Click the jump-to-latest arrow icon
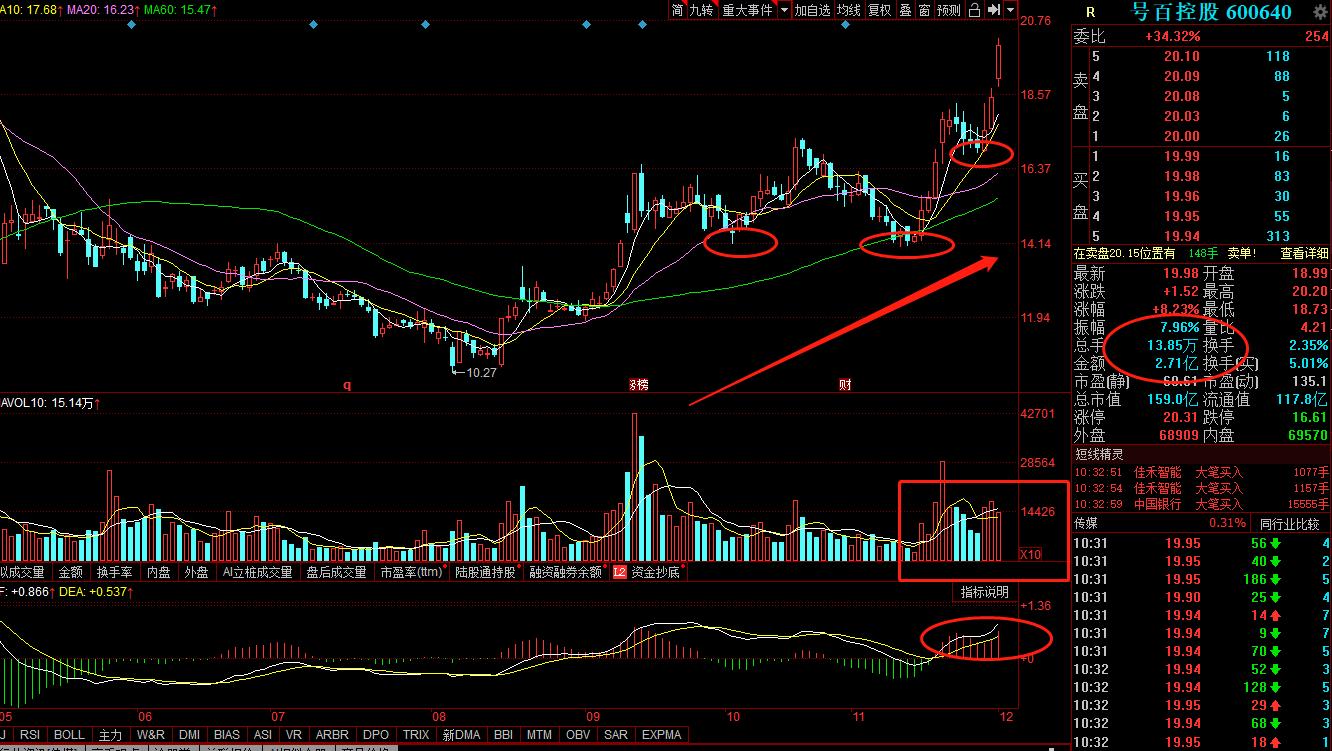 pyautogui.click(x=993, y=10)
